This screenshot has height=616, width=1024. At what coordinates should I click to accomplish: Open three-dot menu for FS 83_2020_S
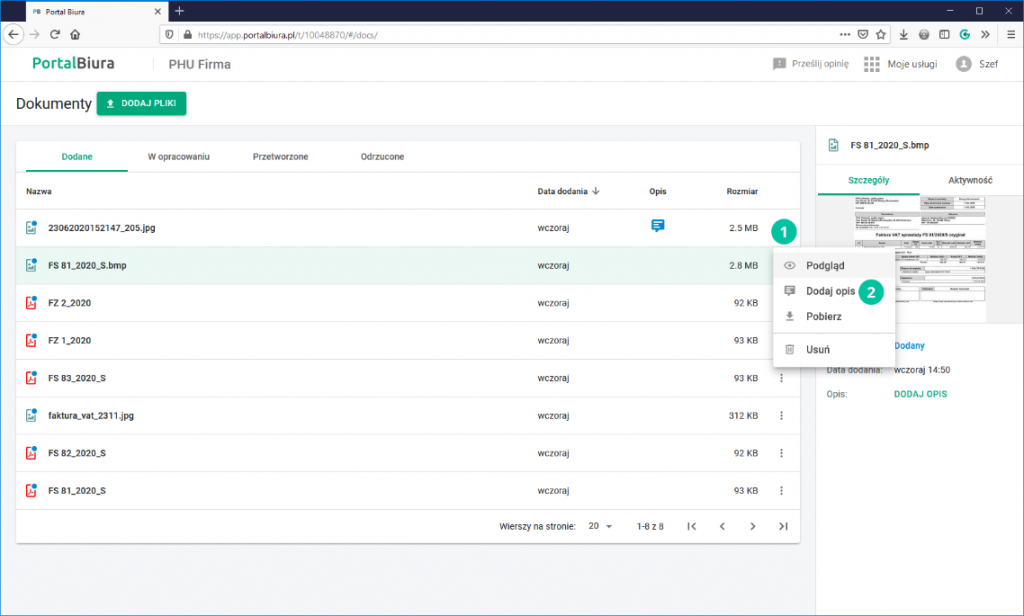point(781,378)
